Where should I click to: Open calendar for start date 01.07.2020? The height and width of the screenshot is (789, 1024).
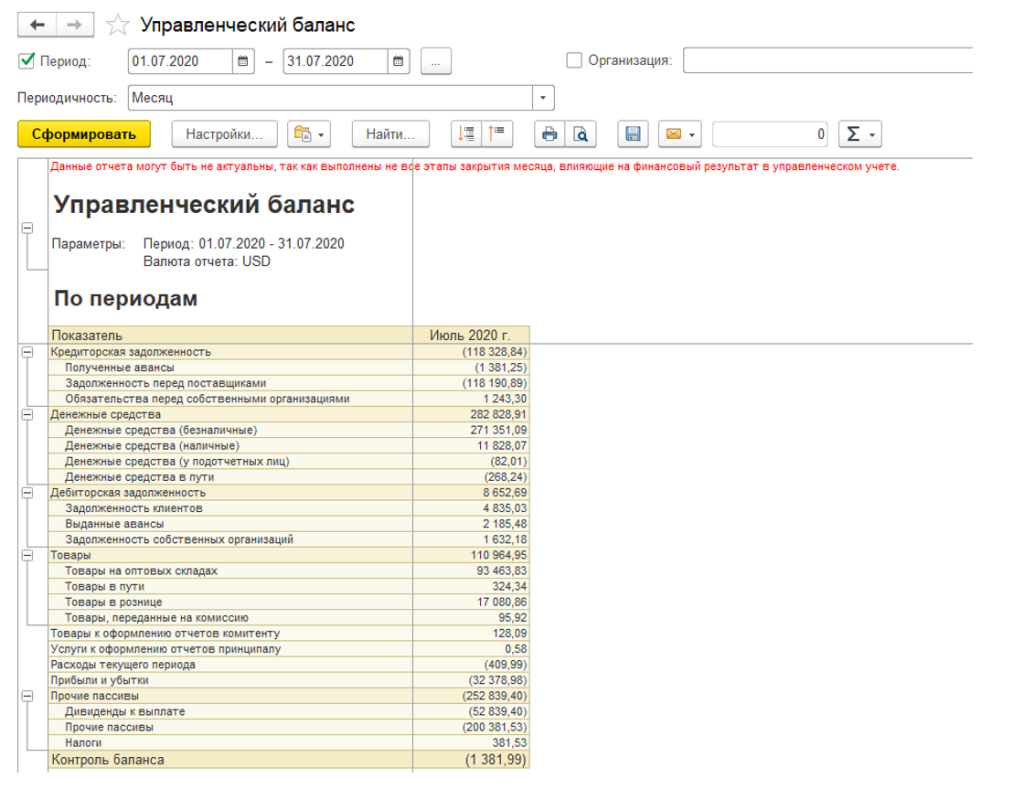coord(243,61)
